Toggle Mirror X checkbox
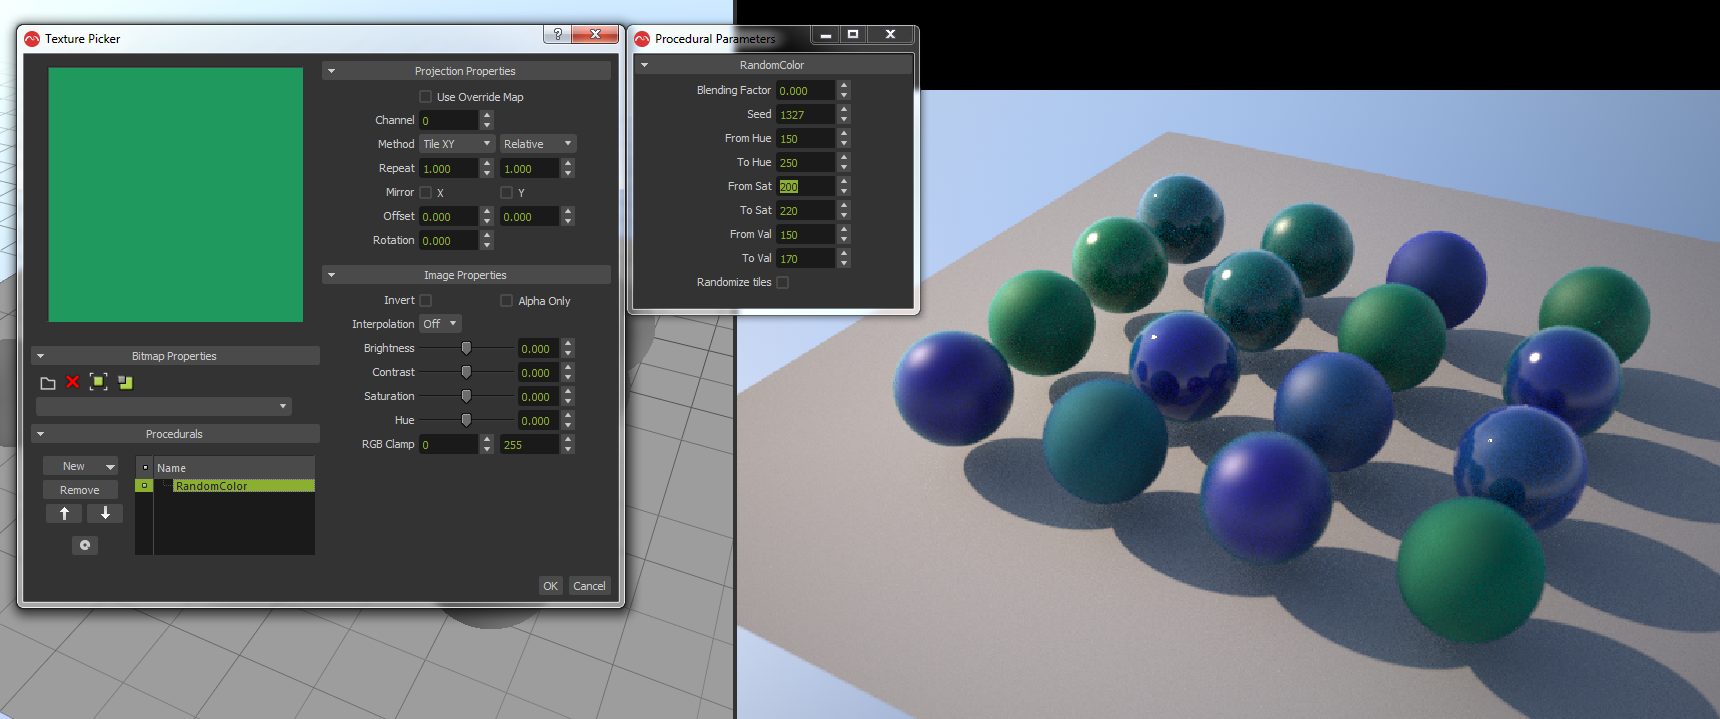This screenshot has width=1720, height=719. (426, 192)
